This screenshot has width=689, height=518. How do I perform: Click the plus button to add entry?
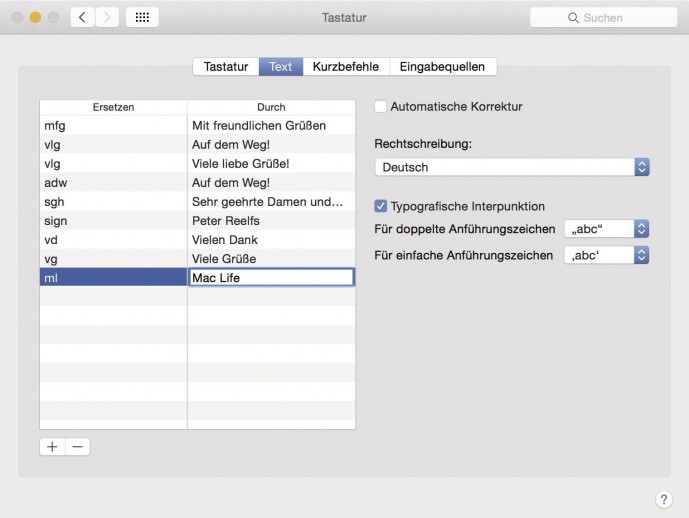52,447
